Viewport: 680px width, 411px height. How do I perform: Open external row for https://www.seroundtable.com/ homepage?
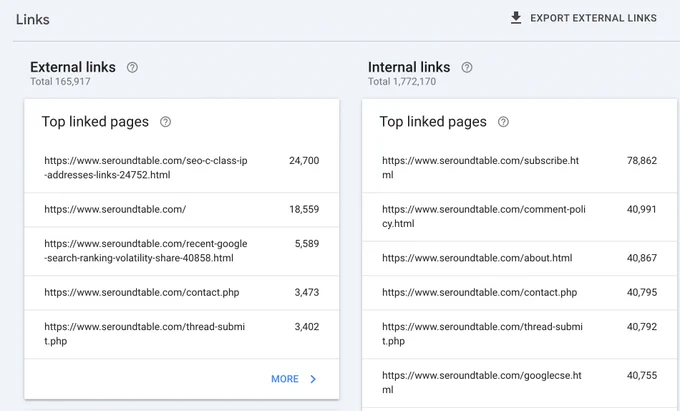182,209
